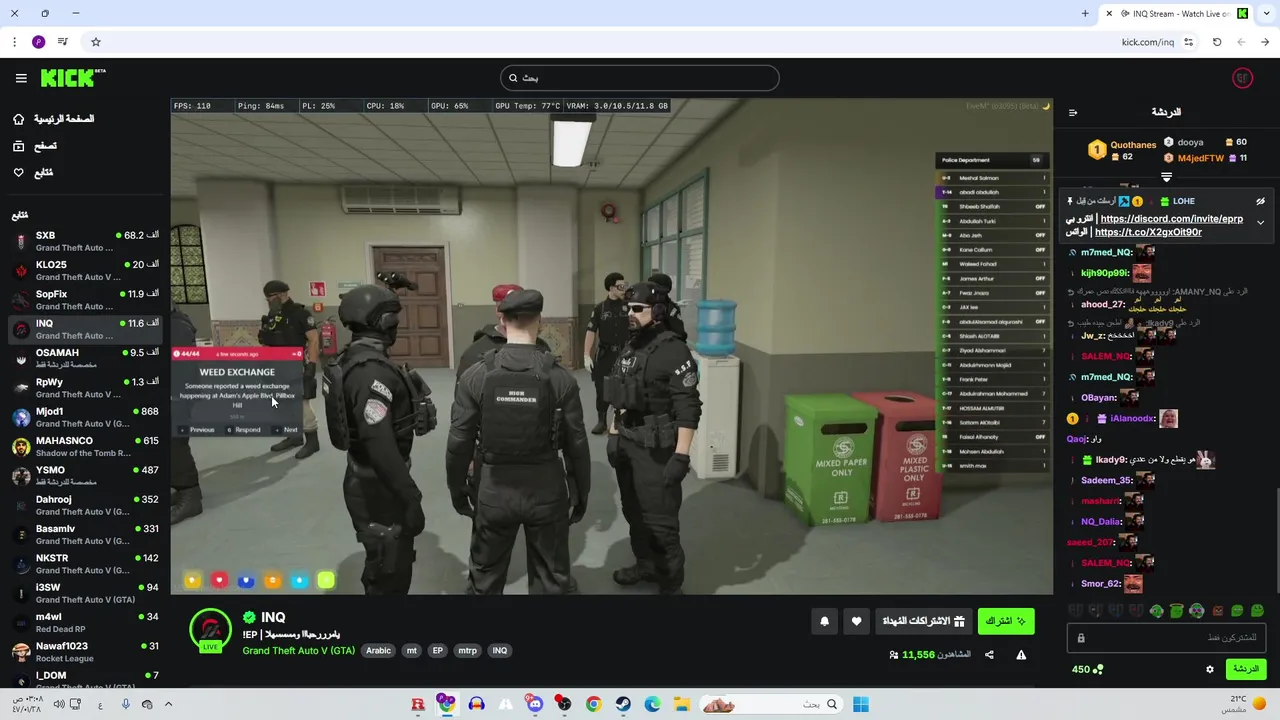Open the browser three-dot menu
This screenshot has width=1280, height=720.
tap(14, 42)
